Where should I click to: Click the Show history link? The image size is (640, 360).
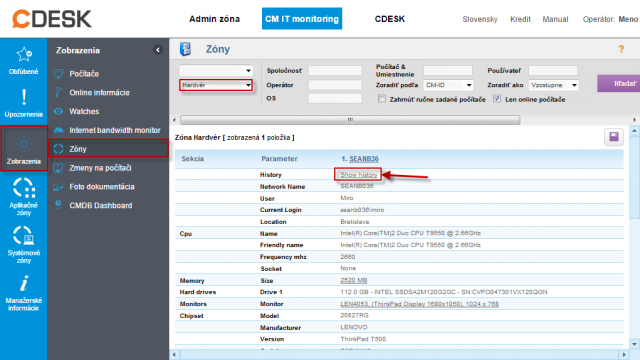(358, 175)
